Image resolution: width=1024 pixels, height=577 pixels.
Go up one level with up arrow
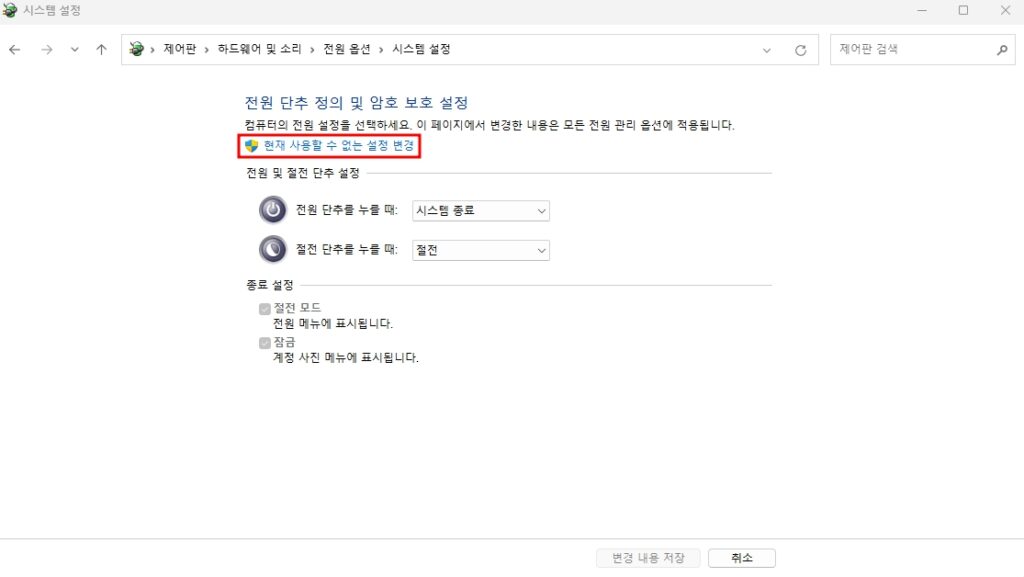pyautogui.click(x=101, y=50)
